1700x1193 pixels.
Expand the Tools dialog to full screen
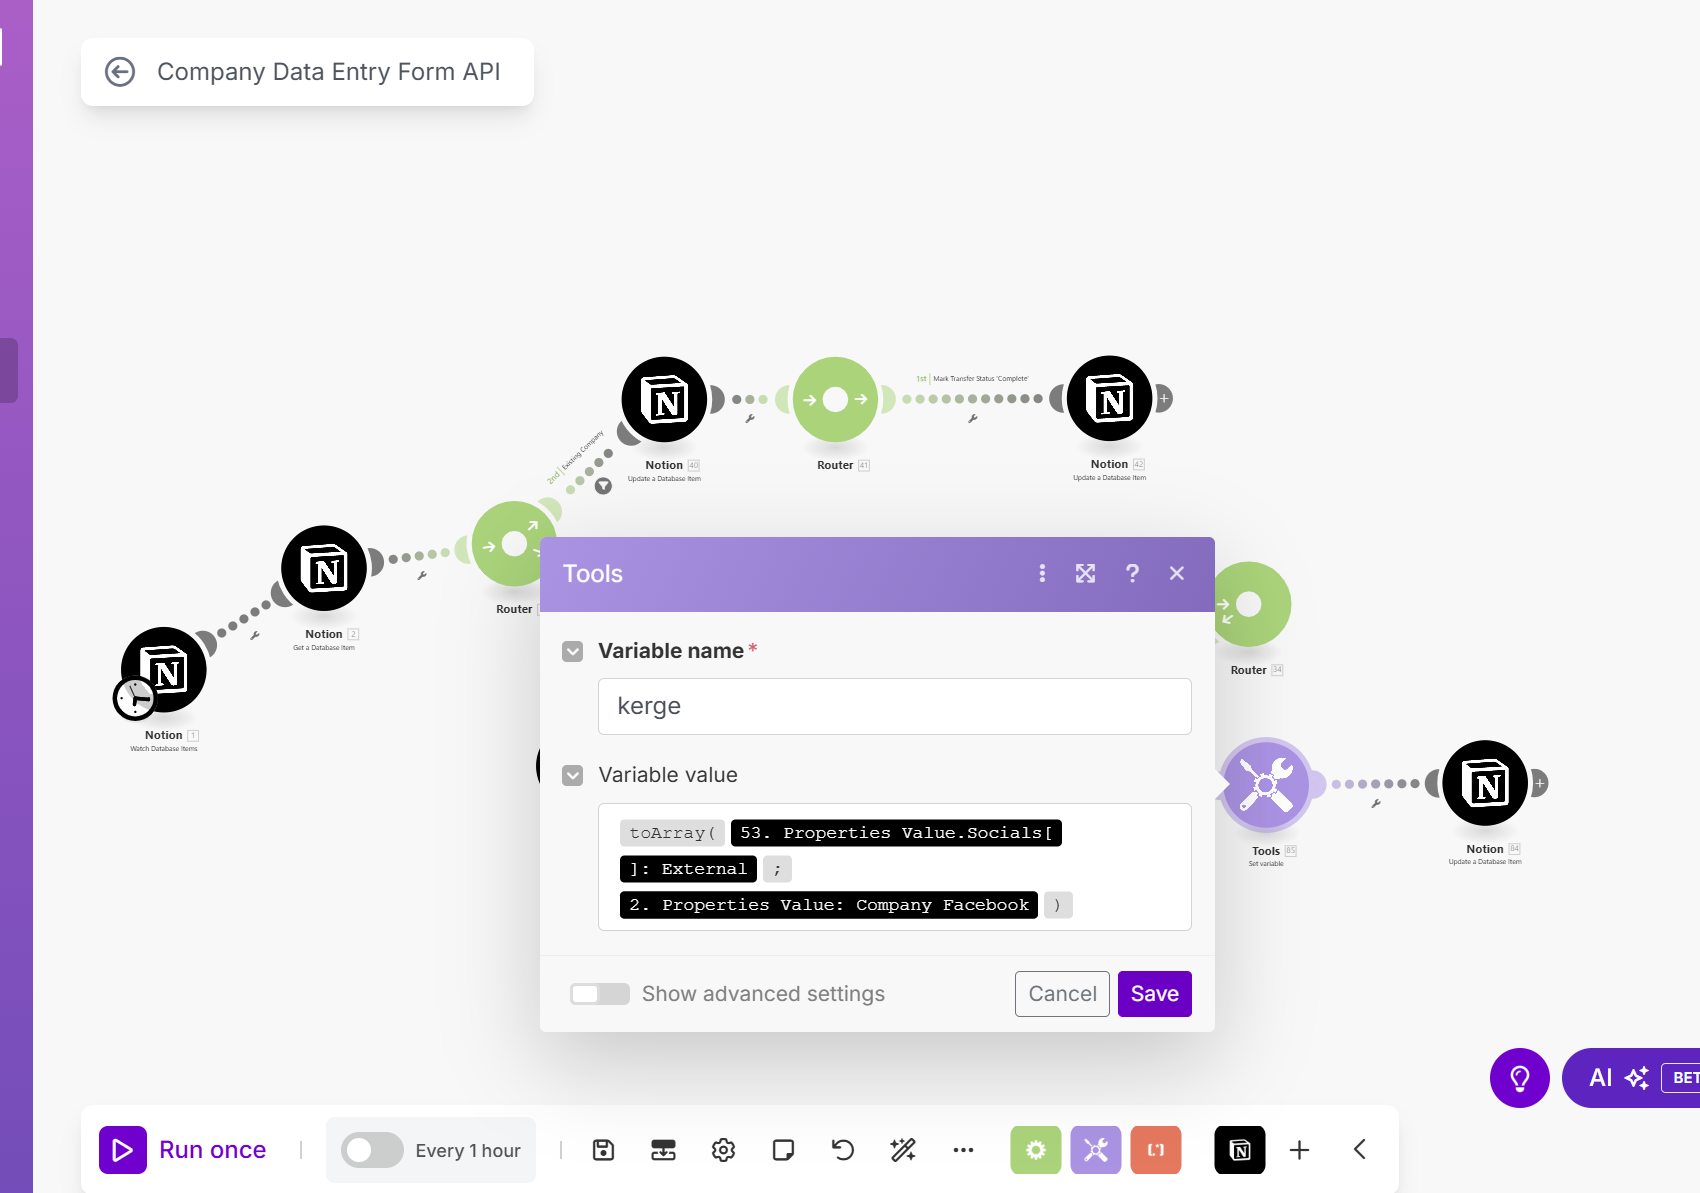[x=1085, y=573]
